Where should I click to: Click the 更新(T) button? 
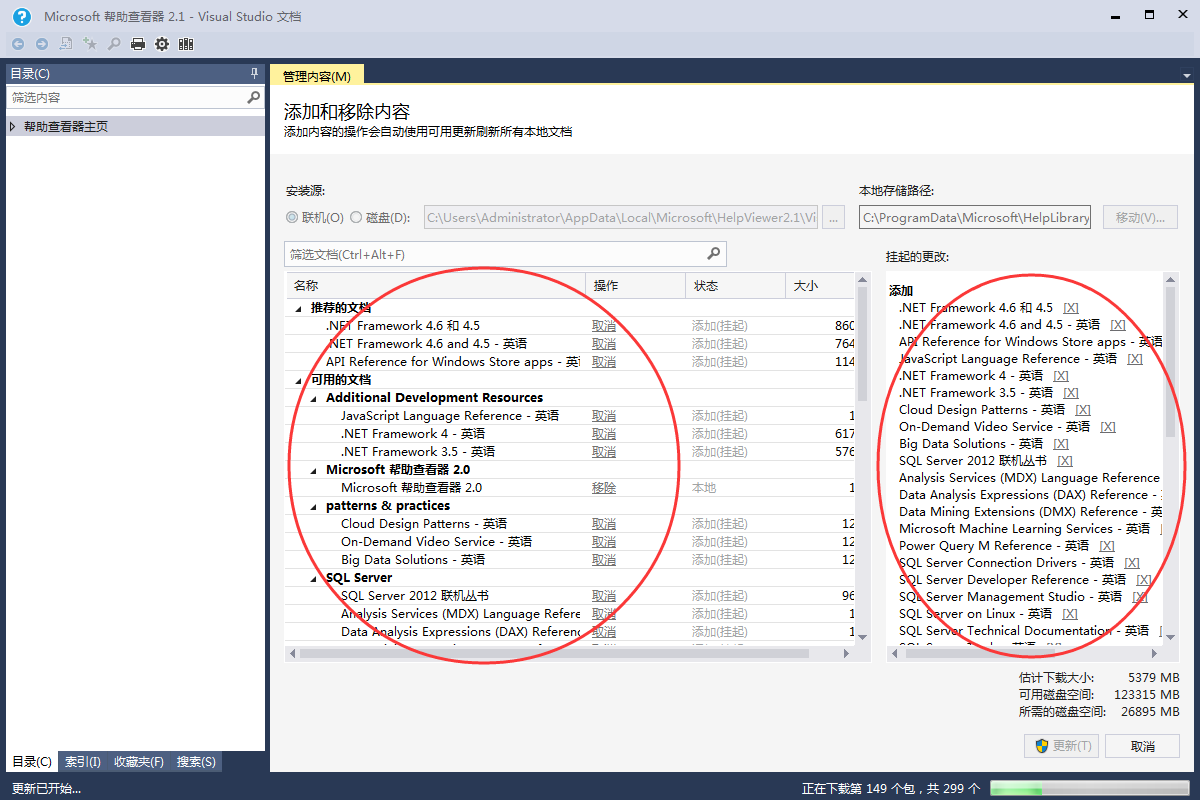[x=1061, y=746]
